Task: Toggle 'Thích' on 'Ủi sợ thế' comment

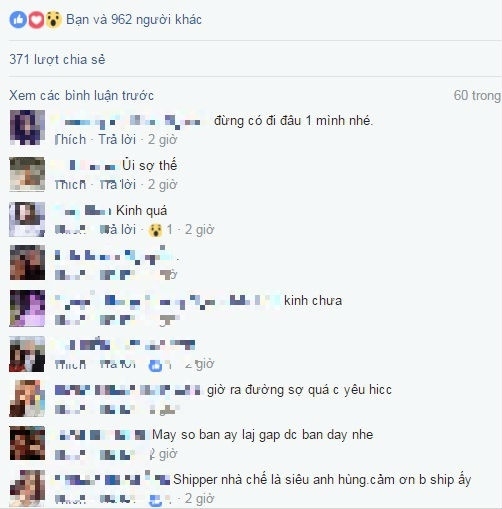Action: click(x=70, y=184)
